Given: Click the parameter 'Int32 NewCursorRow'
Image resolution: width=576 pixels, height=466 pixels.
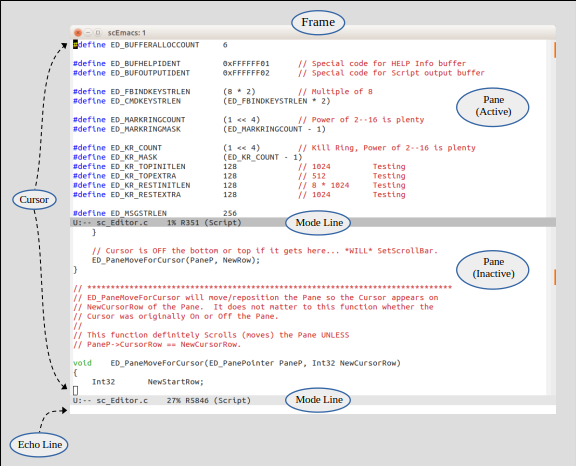Looking at the screenshot, I should point(354,363).
